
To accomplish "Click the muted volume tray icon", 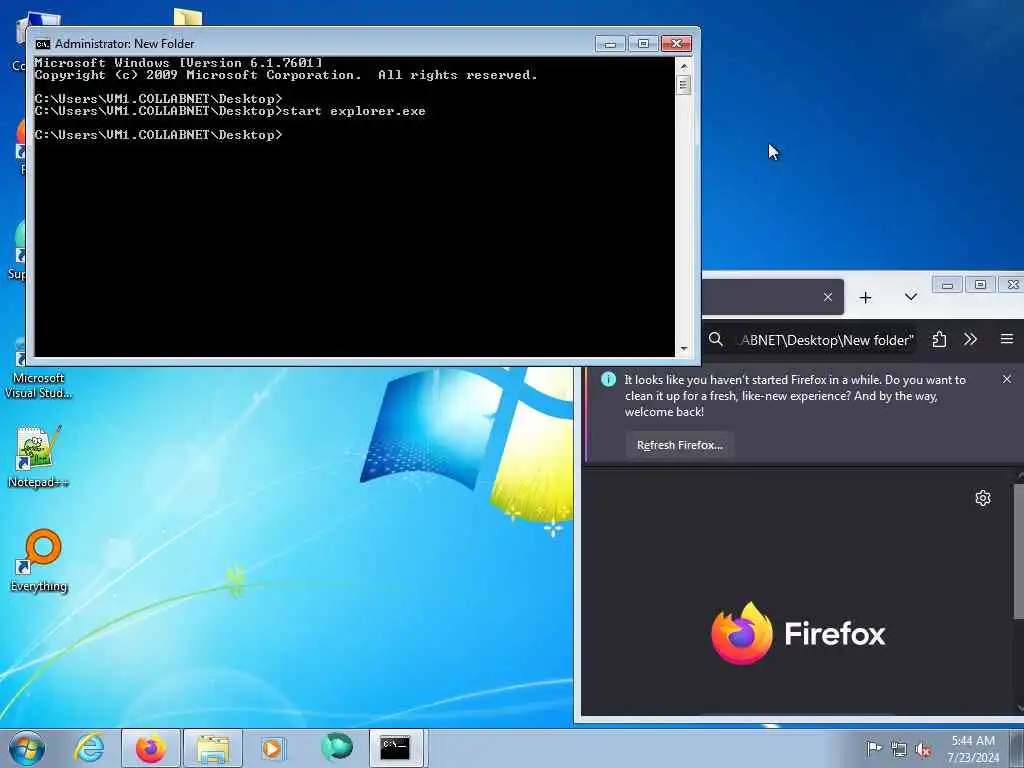I will click(923, 749).
